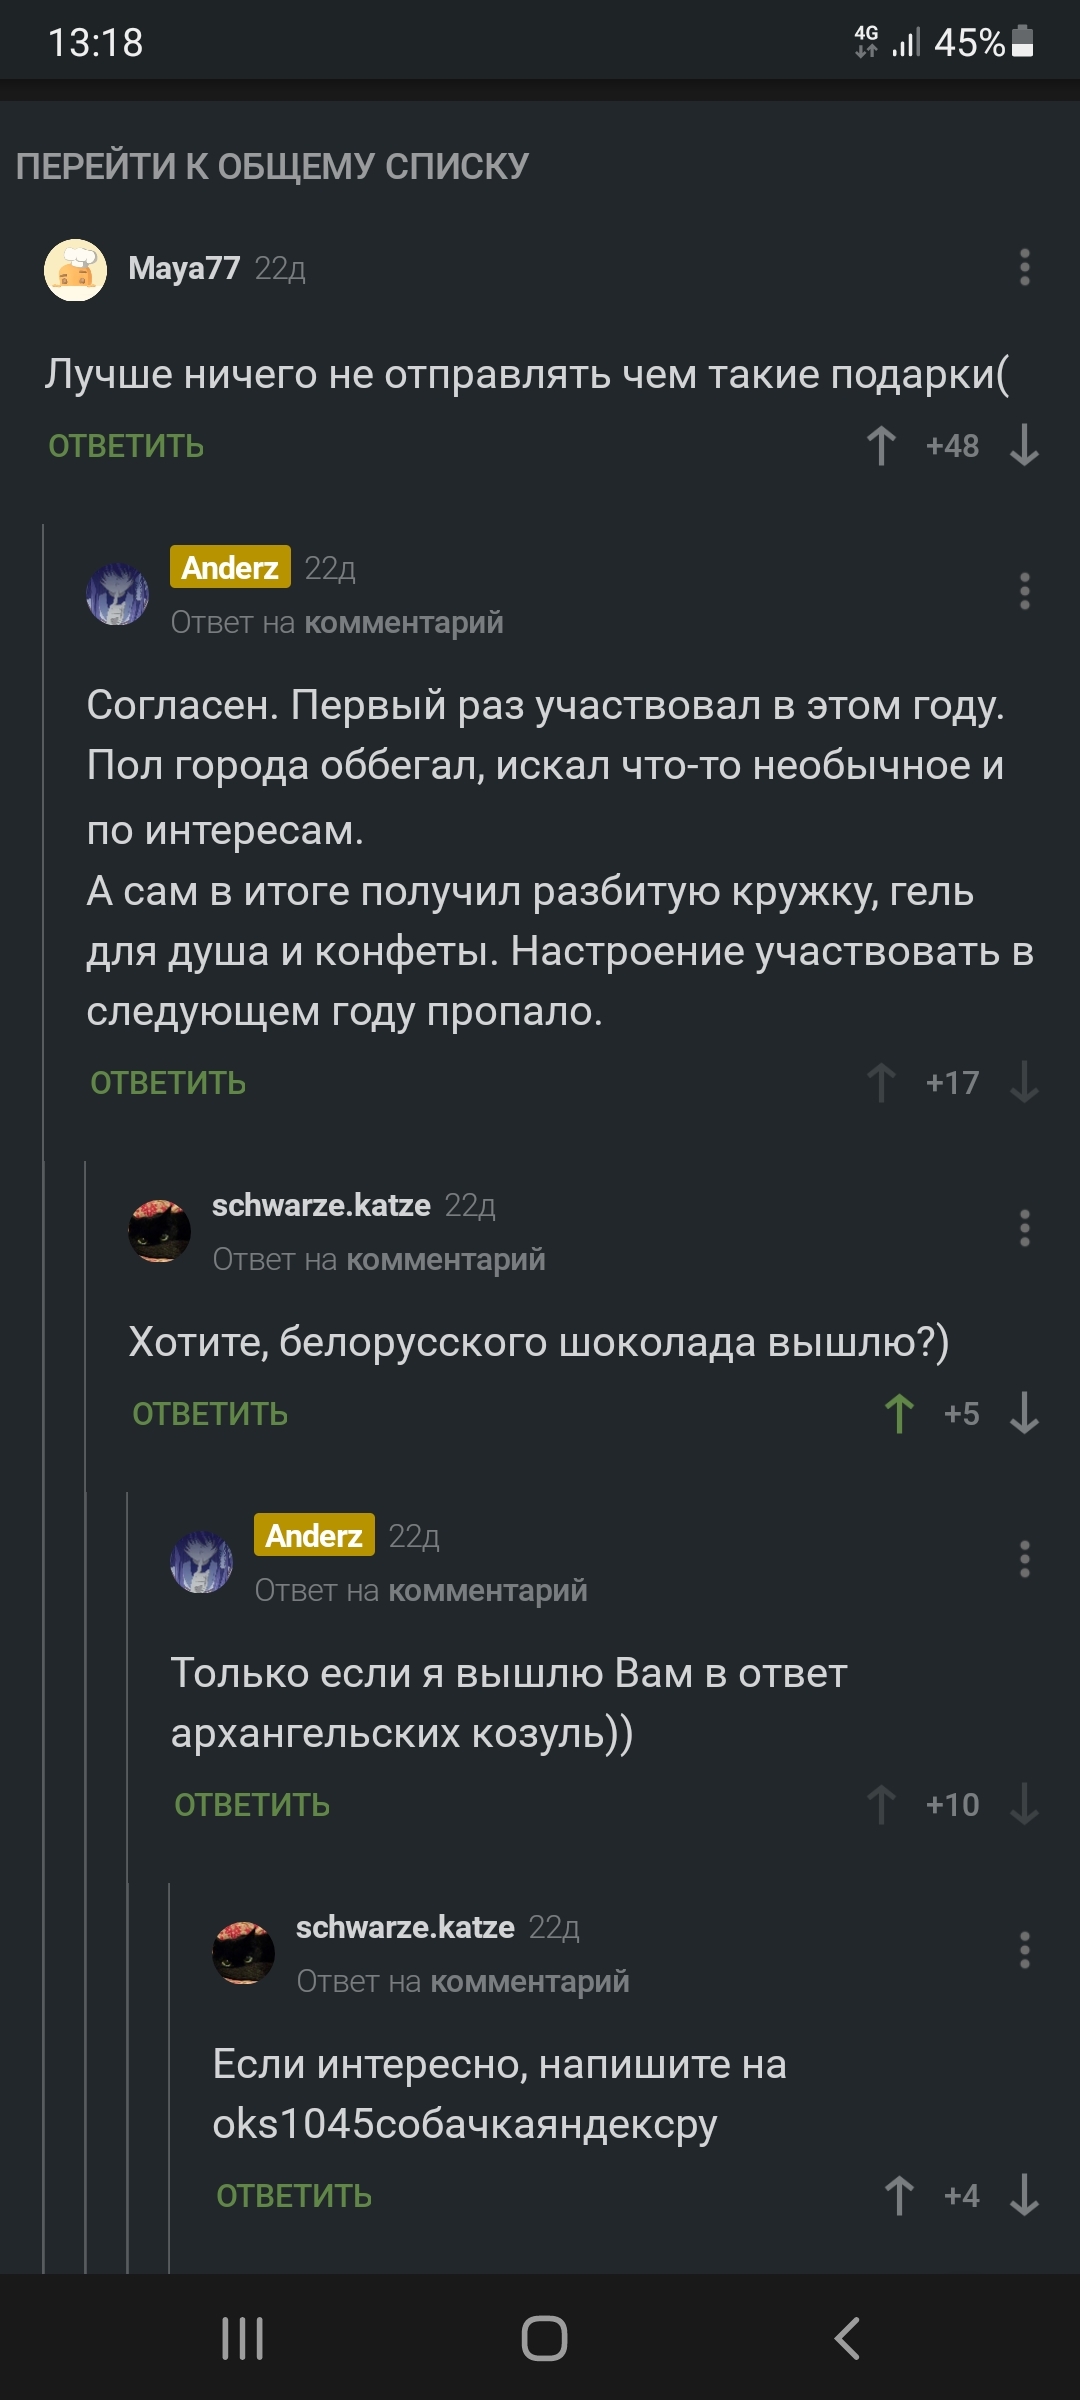This screenshot has height=2400, width=1080.
Task: Remove the green upvote on the chocolate comment
Action: [899, 1414]
